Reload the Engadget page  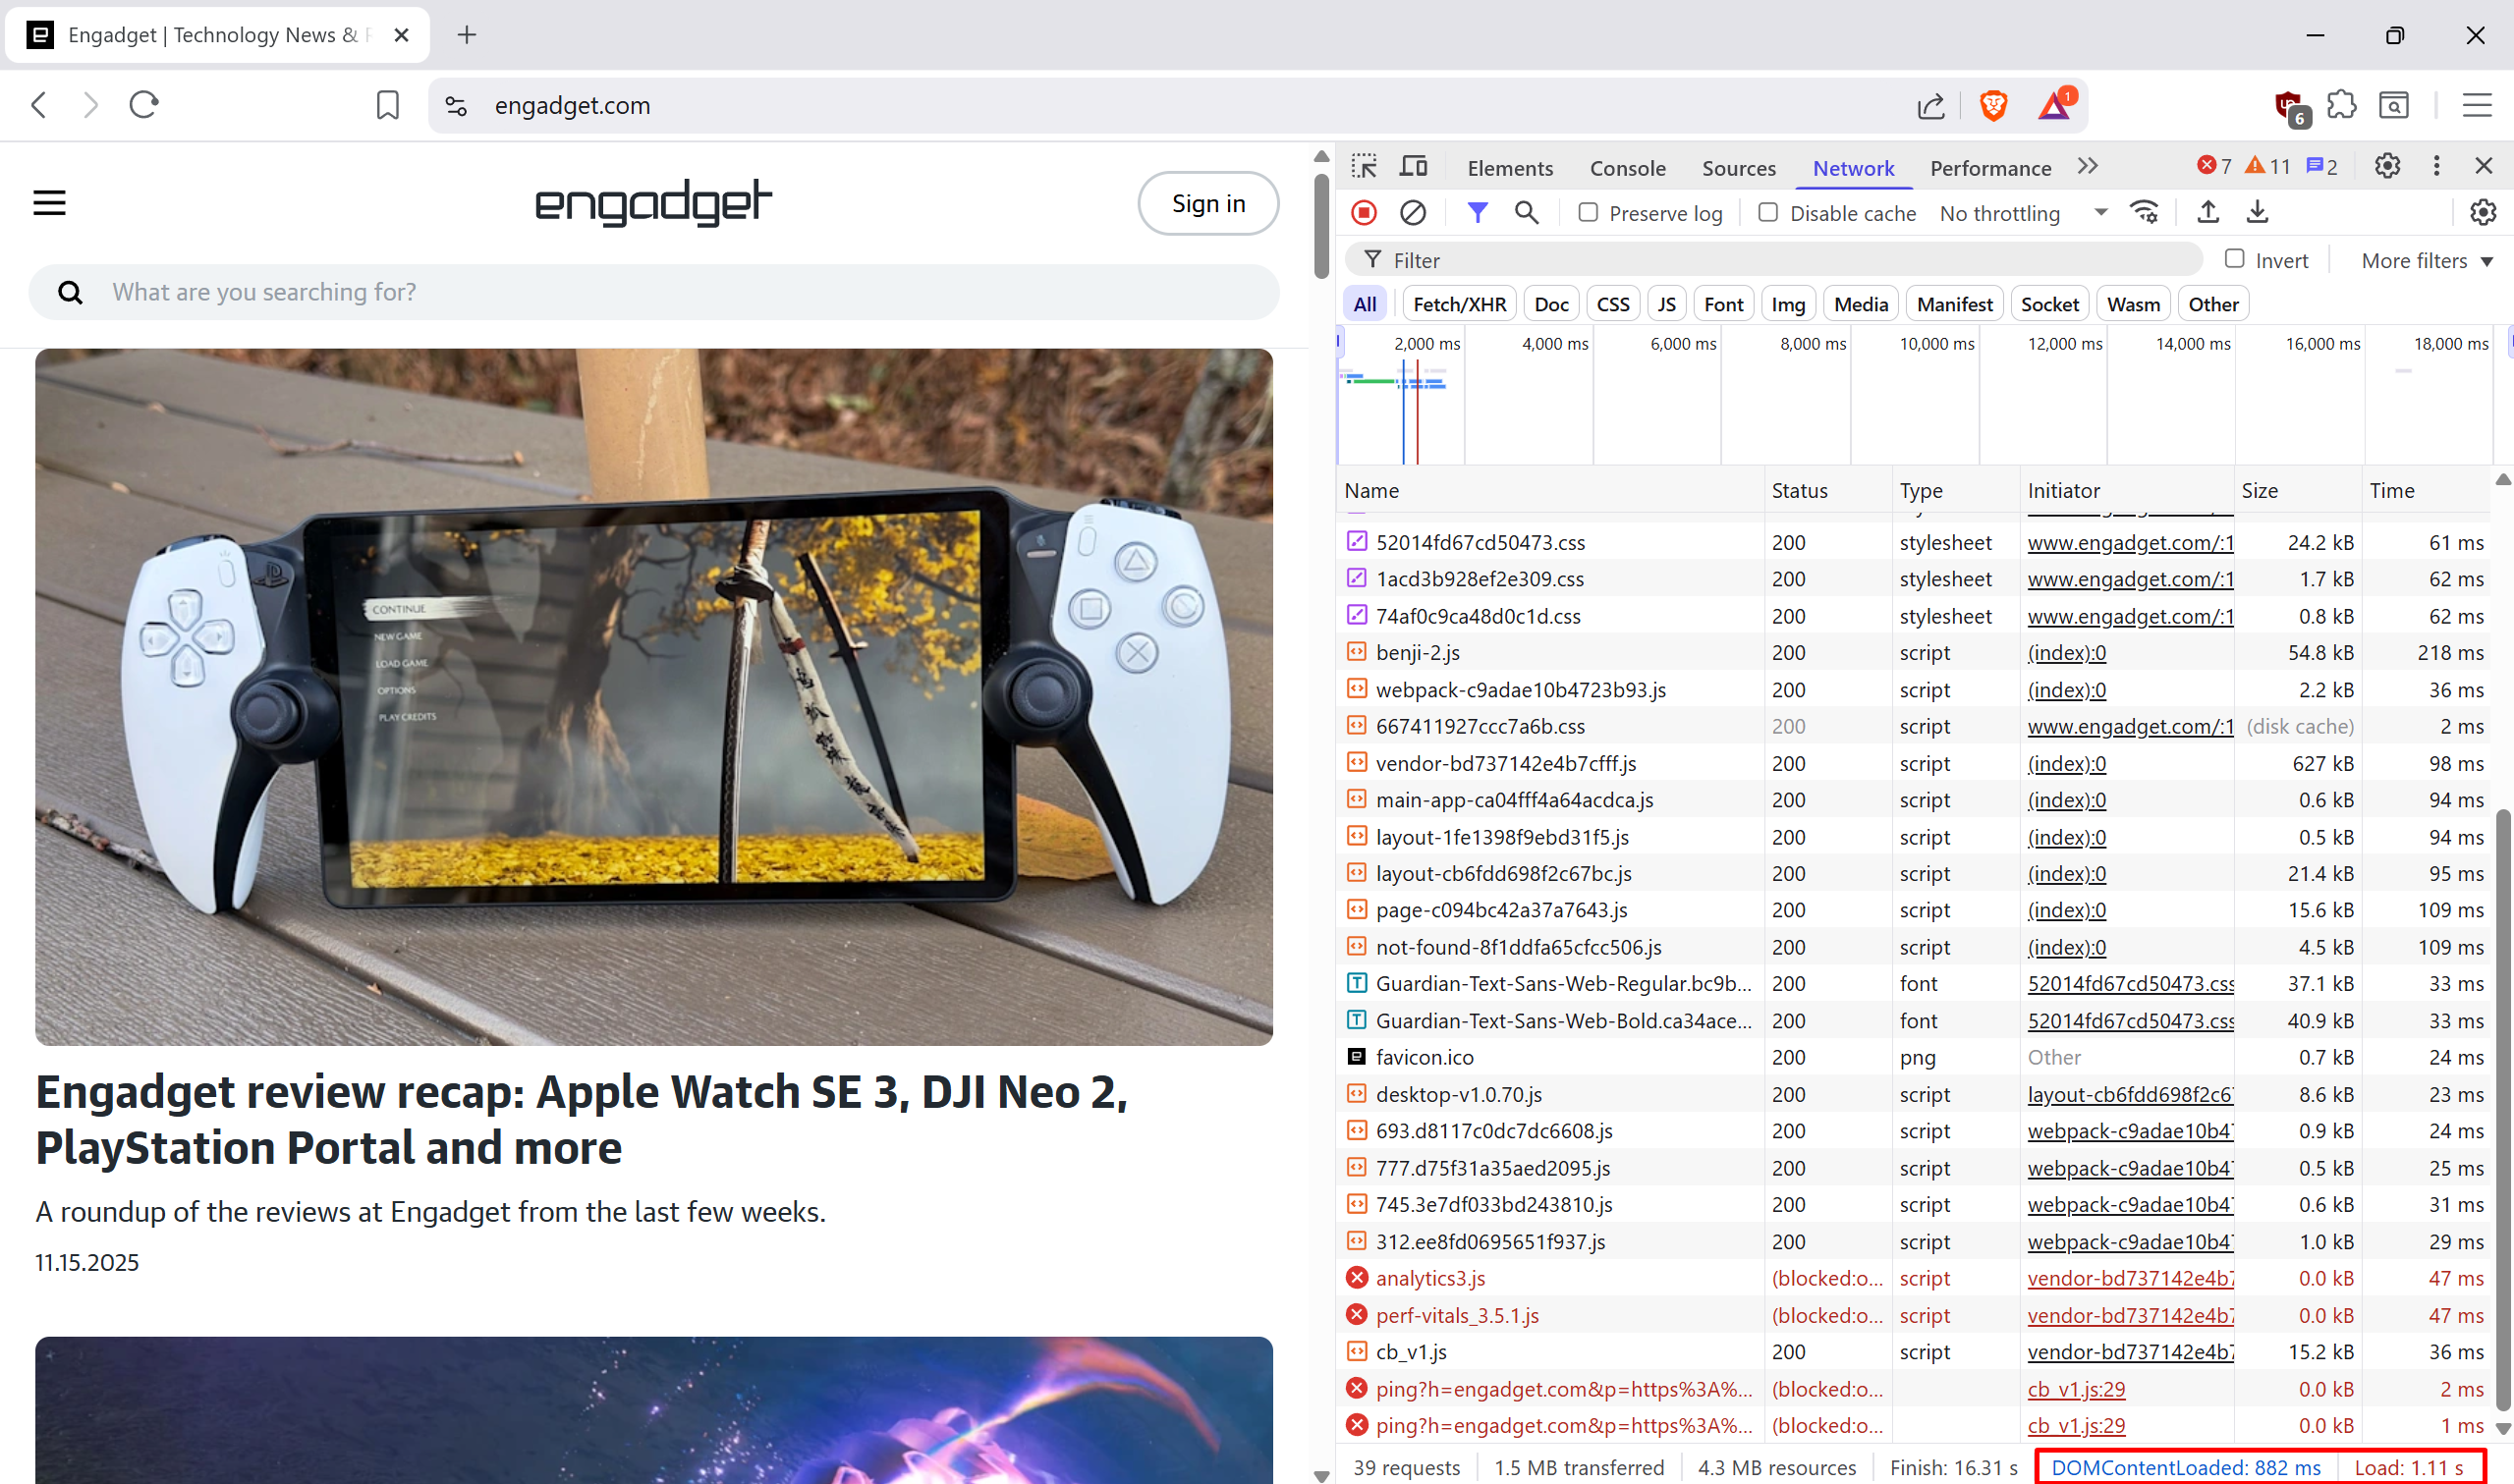(144, 105)
